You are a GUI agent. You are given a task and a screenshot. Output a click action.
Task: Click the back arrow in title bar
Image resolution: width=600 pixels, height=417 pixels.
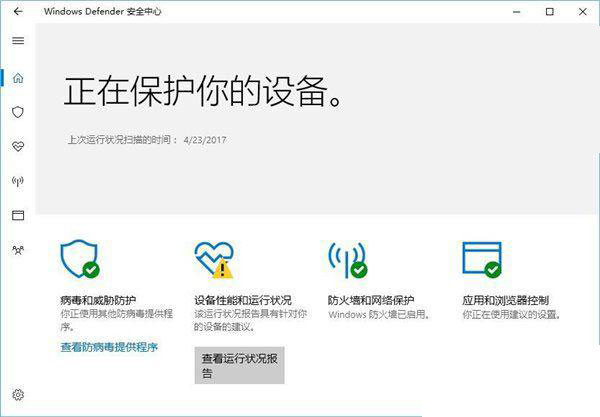coord(18,12)
